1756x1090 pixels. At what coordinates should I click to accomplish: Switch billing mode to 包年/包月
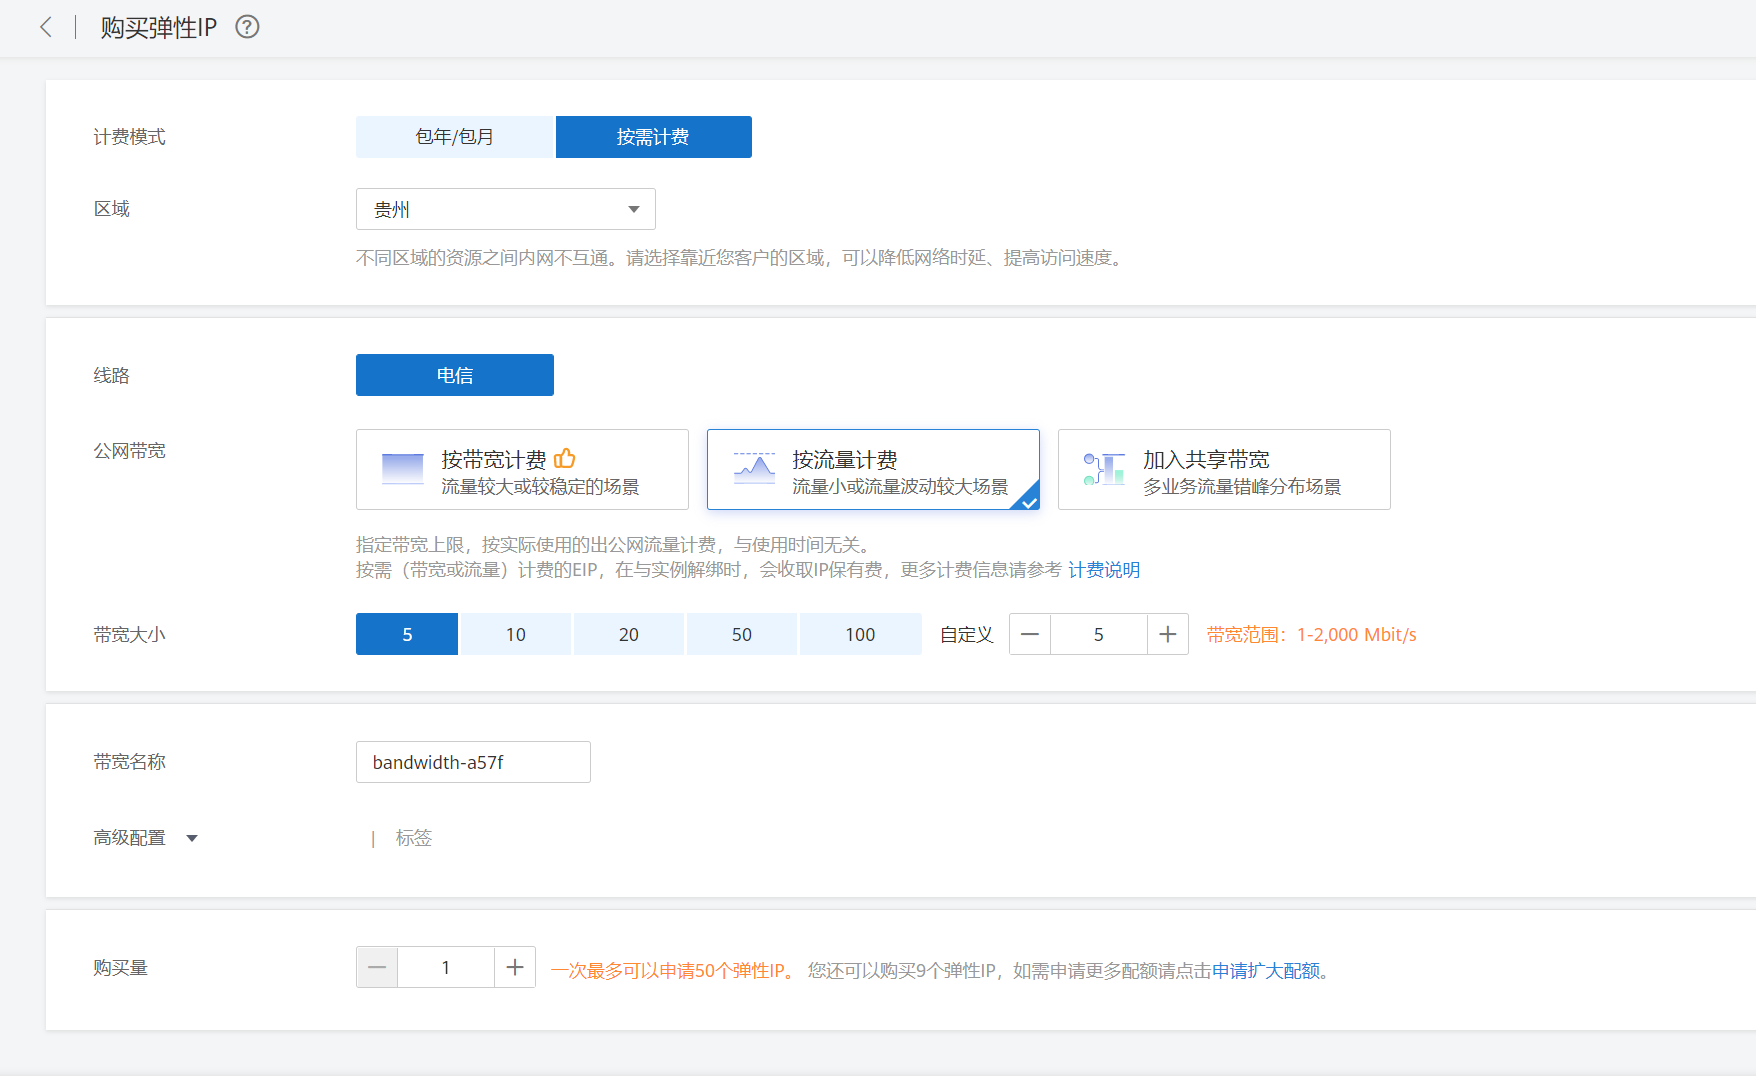(x=455, y=137)
